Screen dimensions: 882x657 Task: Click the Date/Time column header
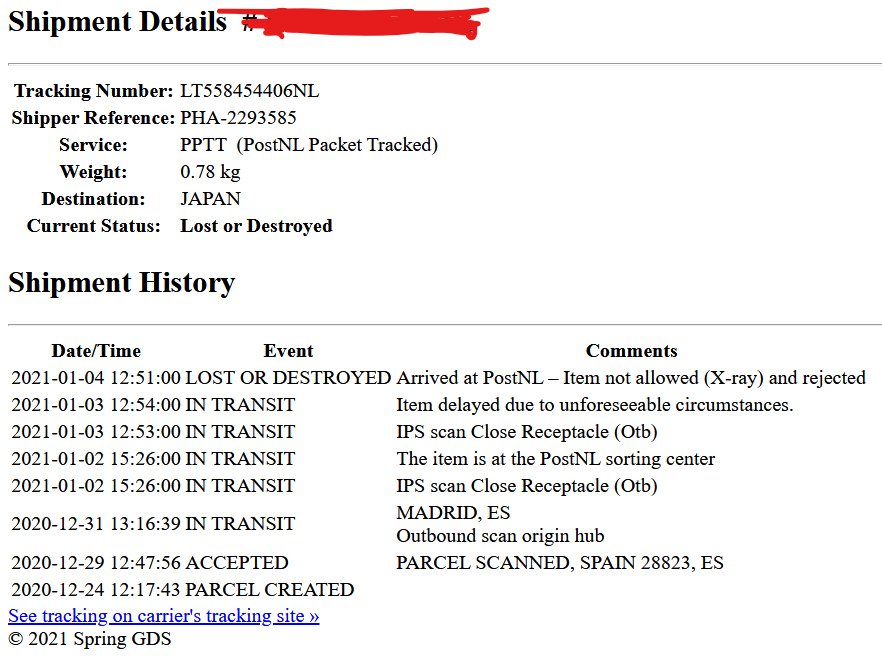[x=96, y=351]
